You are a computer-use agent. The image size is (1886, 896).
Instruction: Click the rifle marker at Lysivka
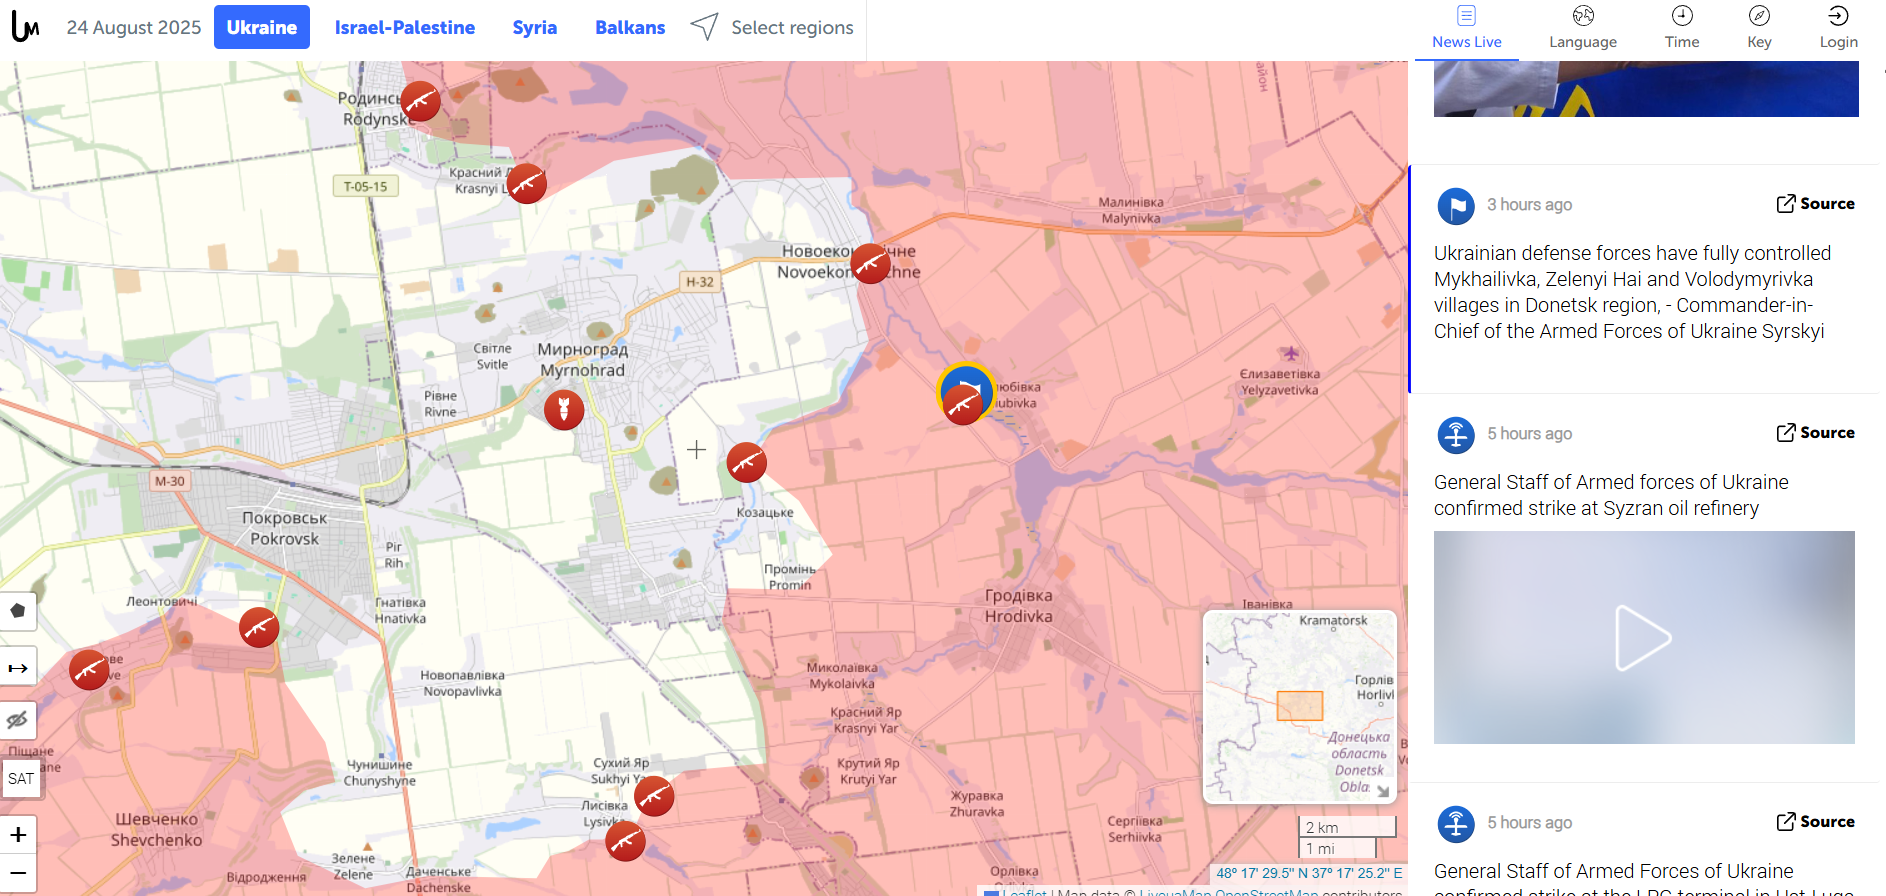pos(625,842)
